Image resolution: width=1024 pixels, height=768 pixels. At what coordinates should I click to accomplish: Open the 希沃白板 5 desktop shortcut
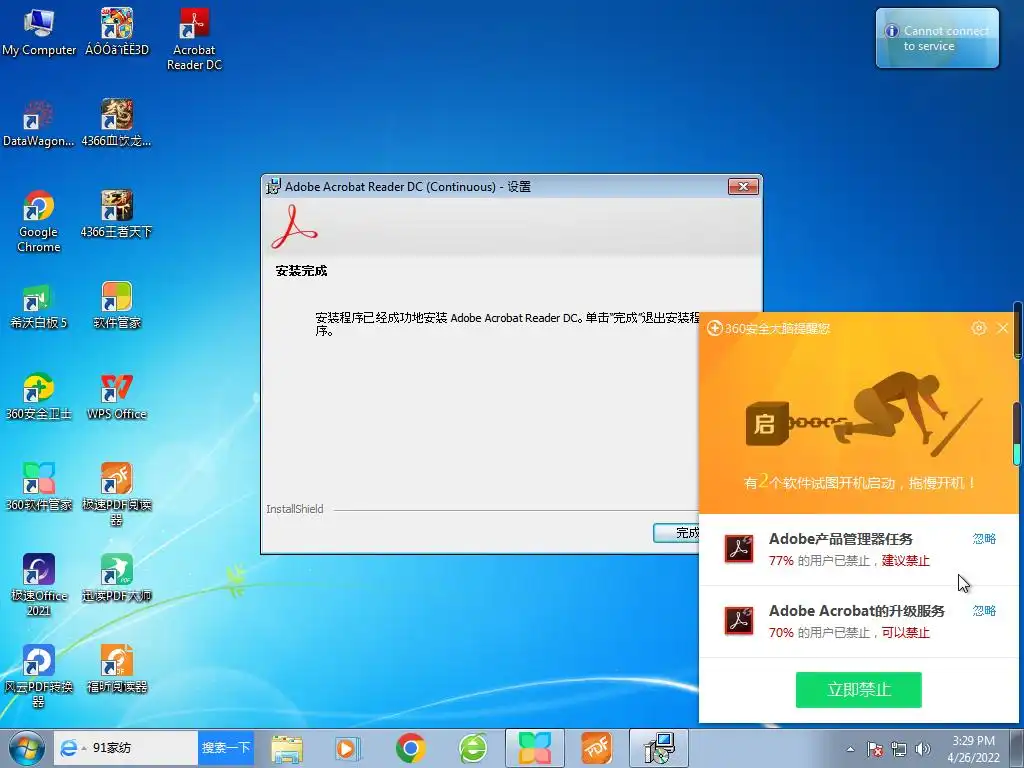point(39,306)
